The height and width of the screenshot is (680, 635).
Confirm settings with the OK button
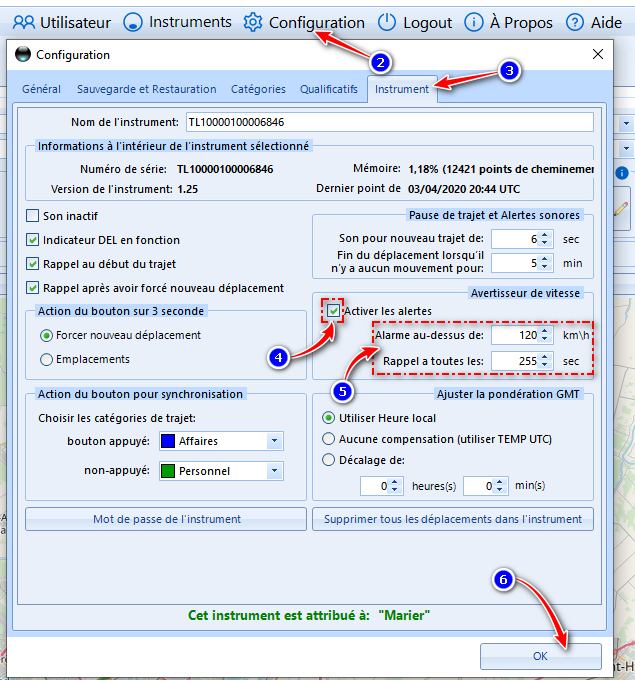(540, 656)
